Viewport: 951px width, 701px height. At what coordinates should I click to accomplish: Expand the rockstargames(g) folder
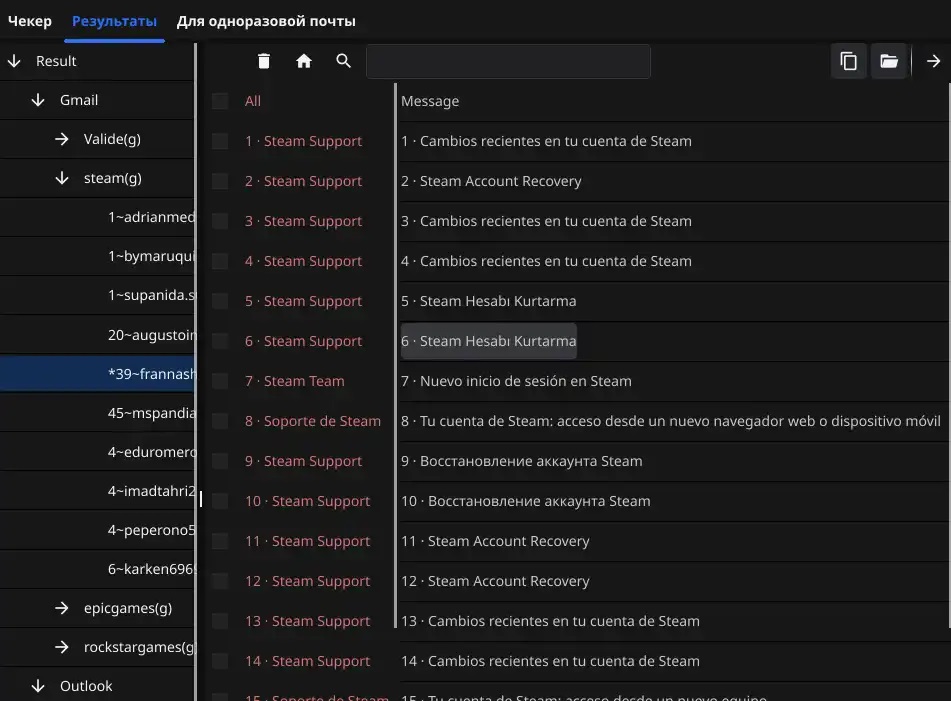tap(62, 647)
